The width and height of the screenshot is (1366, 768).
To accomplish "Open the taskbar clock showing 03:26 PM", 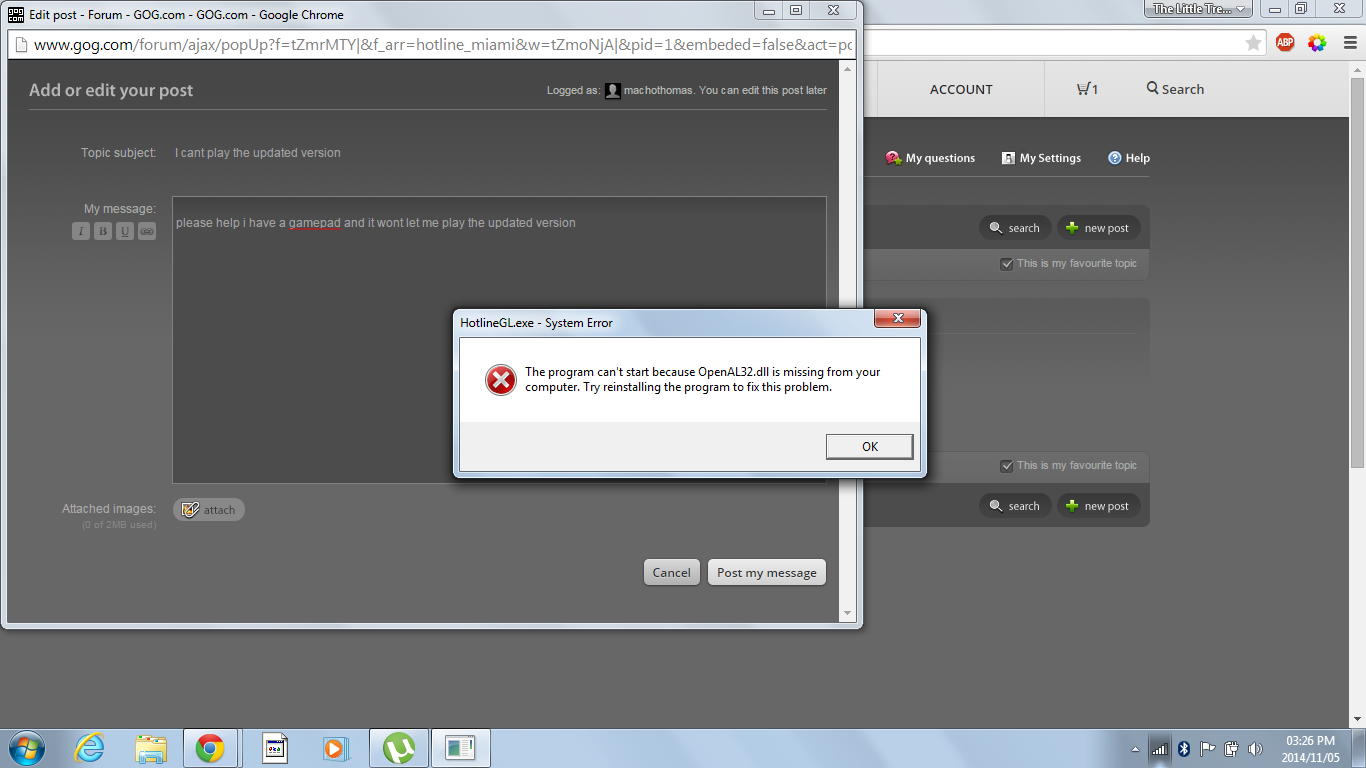I will point(1309,749).
